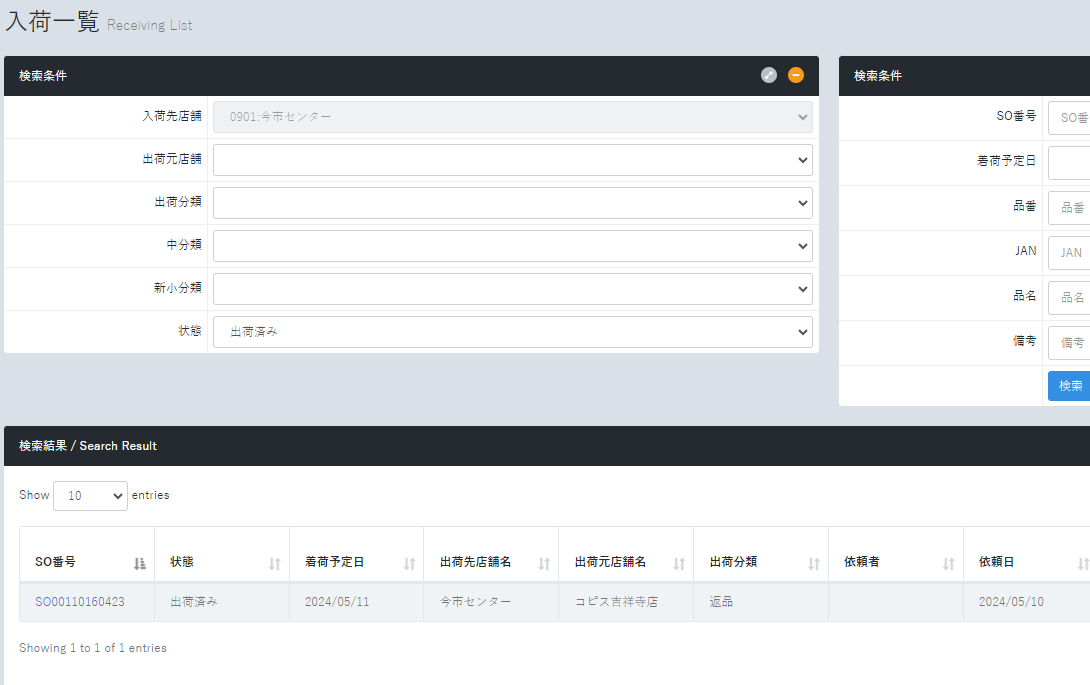Click the 備考 input field

tap(1069, 343)
